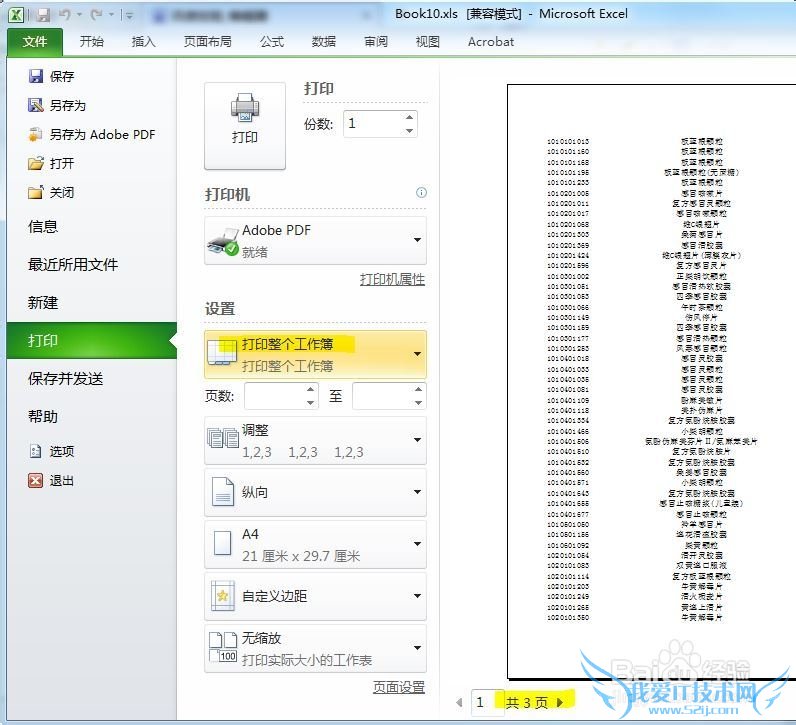
Task: Select the 打印 backstage section
Action: (x=91, y=340)
